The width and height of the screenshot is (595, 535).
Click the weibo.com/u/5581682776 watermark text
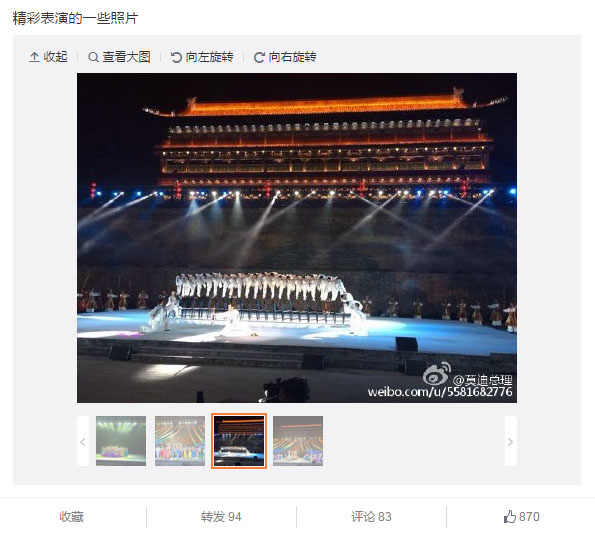pos(440,392)
